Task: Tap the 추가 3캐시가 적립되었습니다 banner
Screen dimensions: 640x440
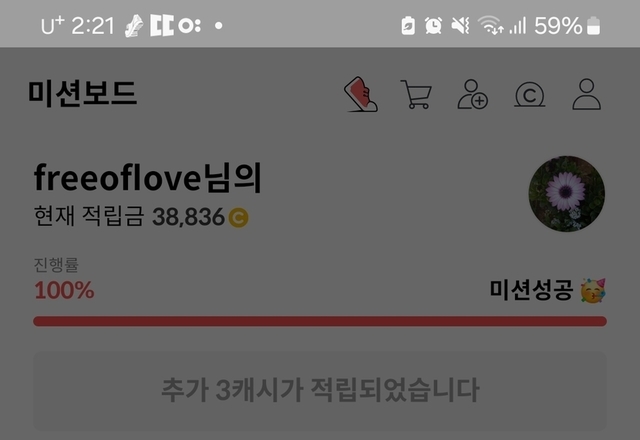Action: click(x=320, y=390)
